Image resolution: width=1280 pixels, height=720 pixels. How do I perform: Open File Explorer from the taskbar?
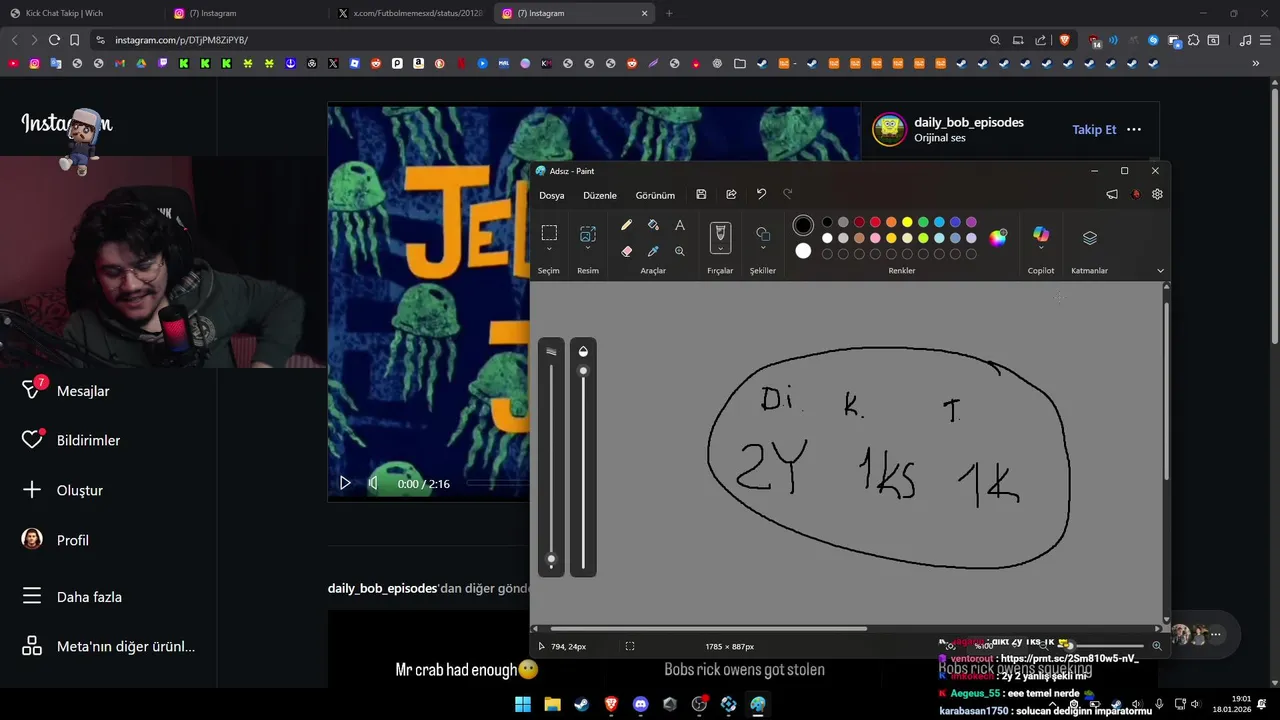(x=552, y=704)
